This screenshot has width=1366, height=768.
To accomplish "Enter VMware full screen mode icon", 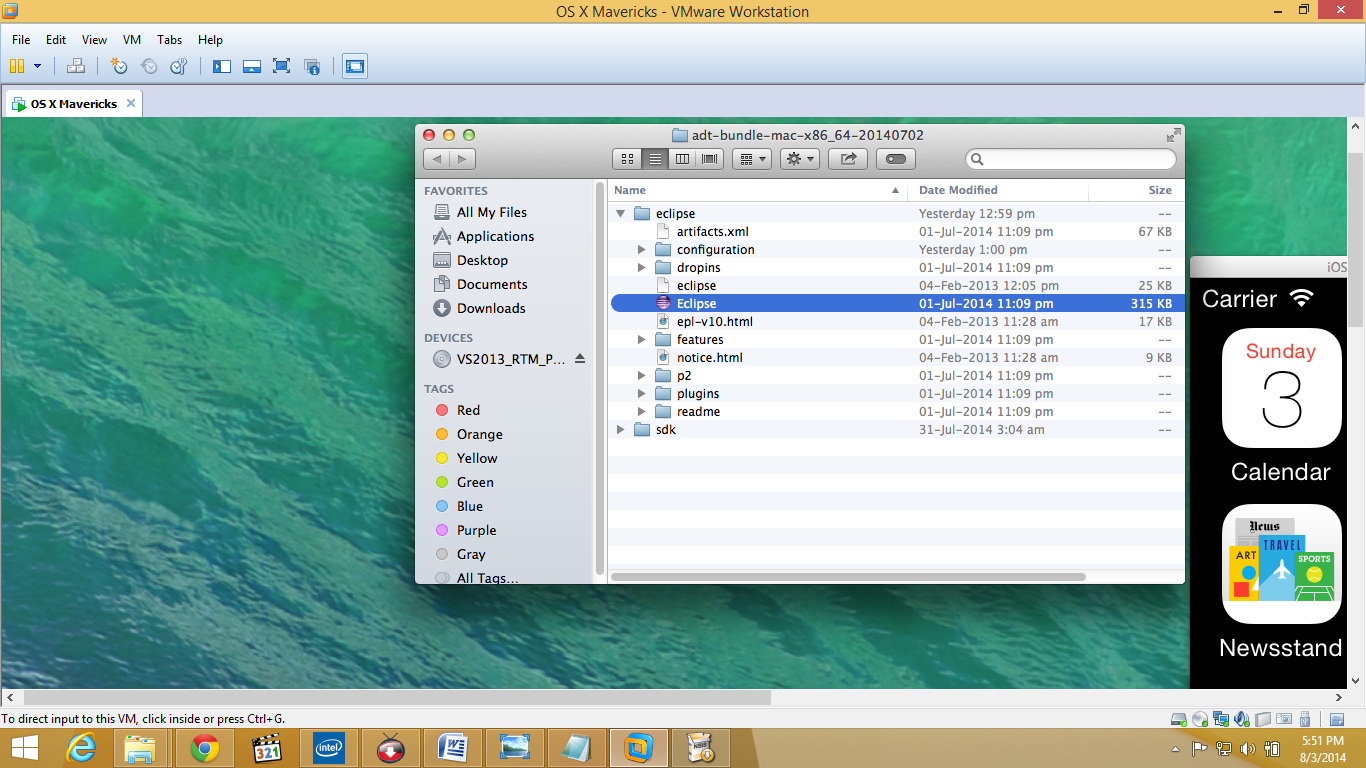I will click(282, 66).
